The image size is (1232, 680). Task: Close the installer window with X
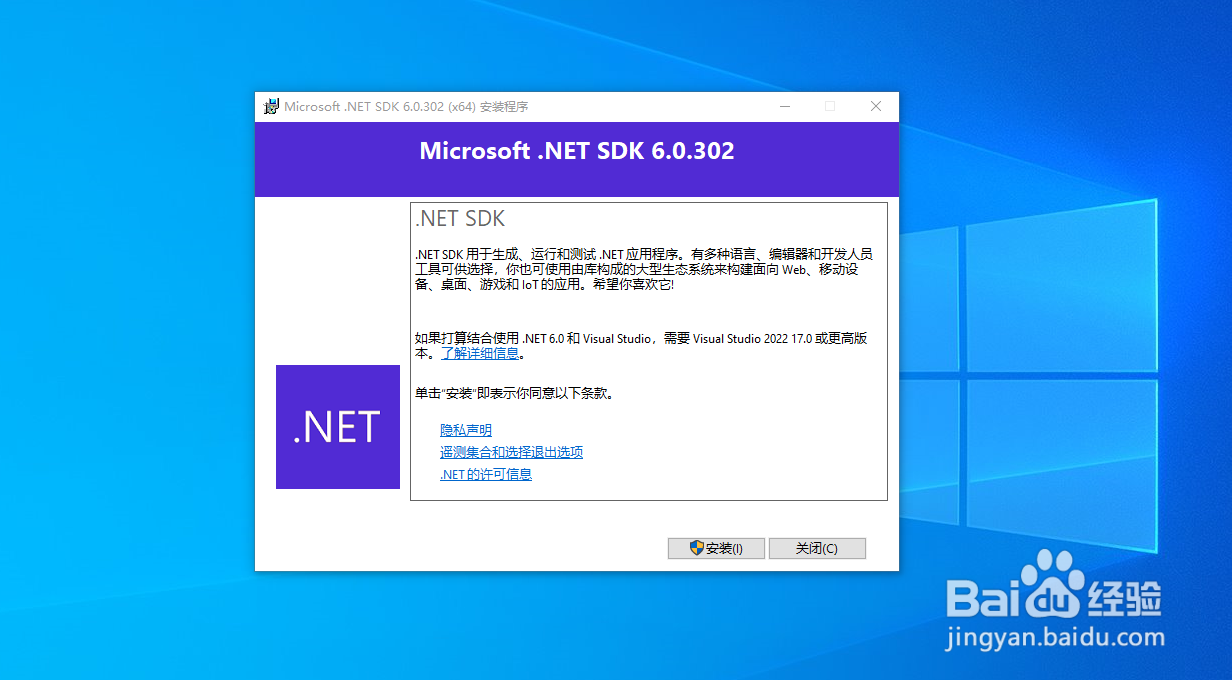click(x=876, y=106)
